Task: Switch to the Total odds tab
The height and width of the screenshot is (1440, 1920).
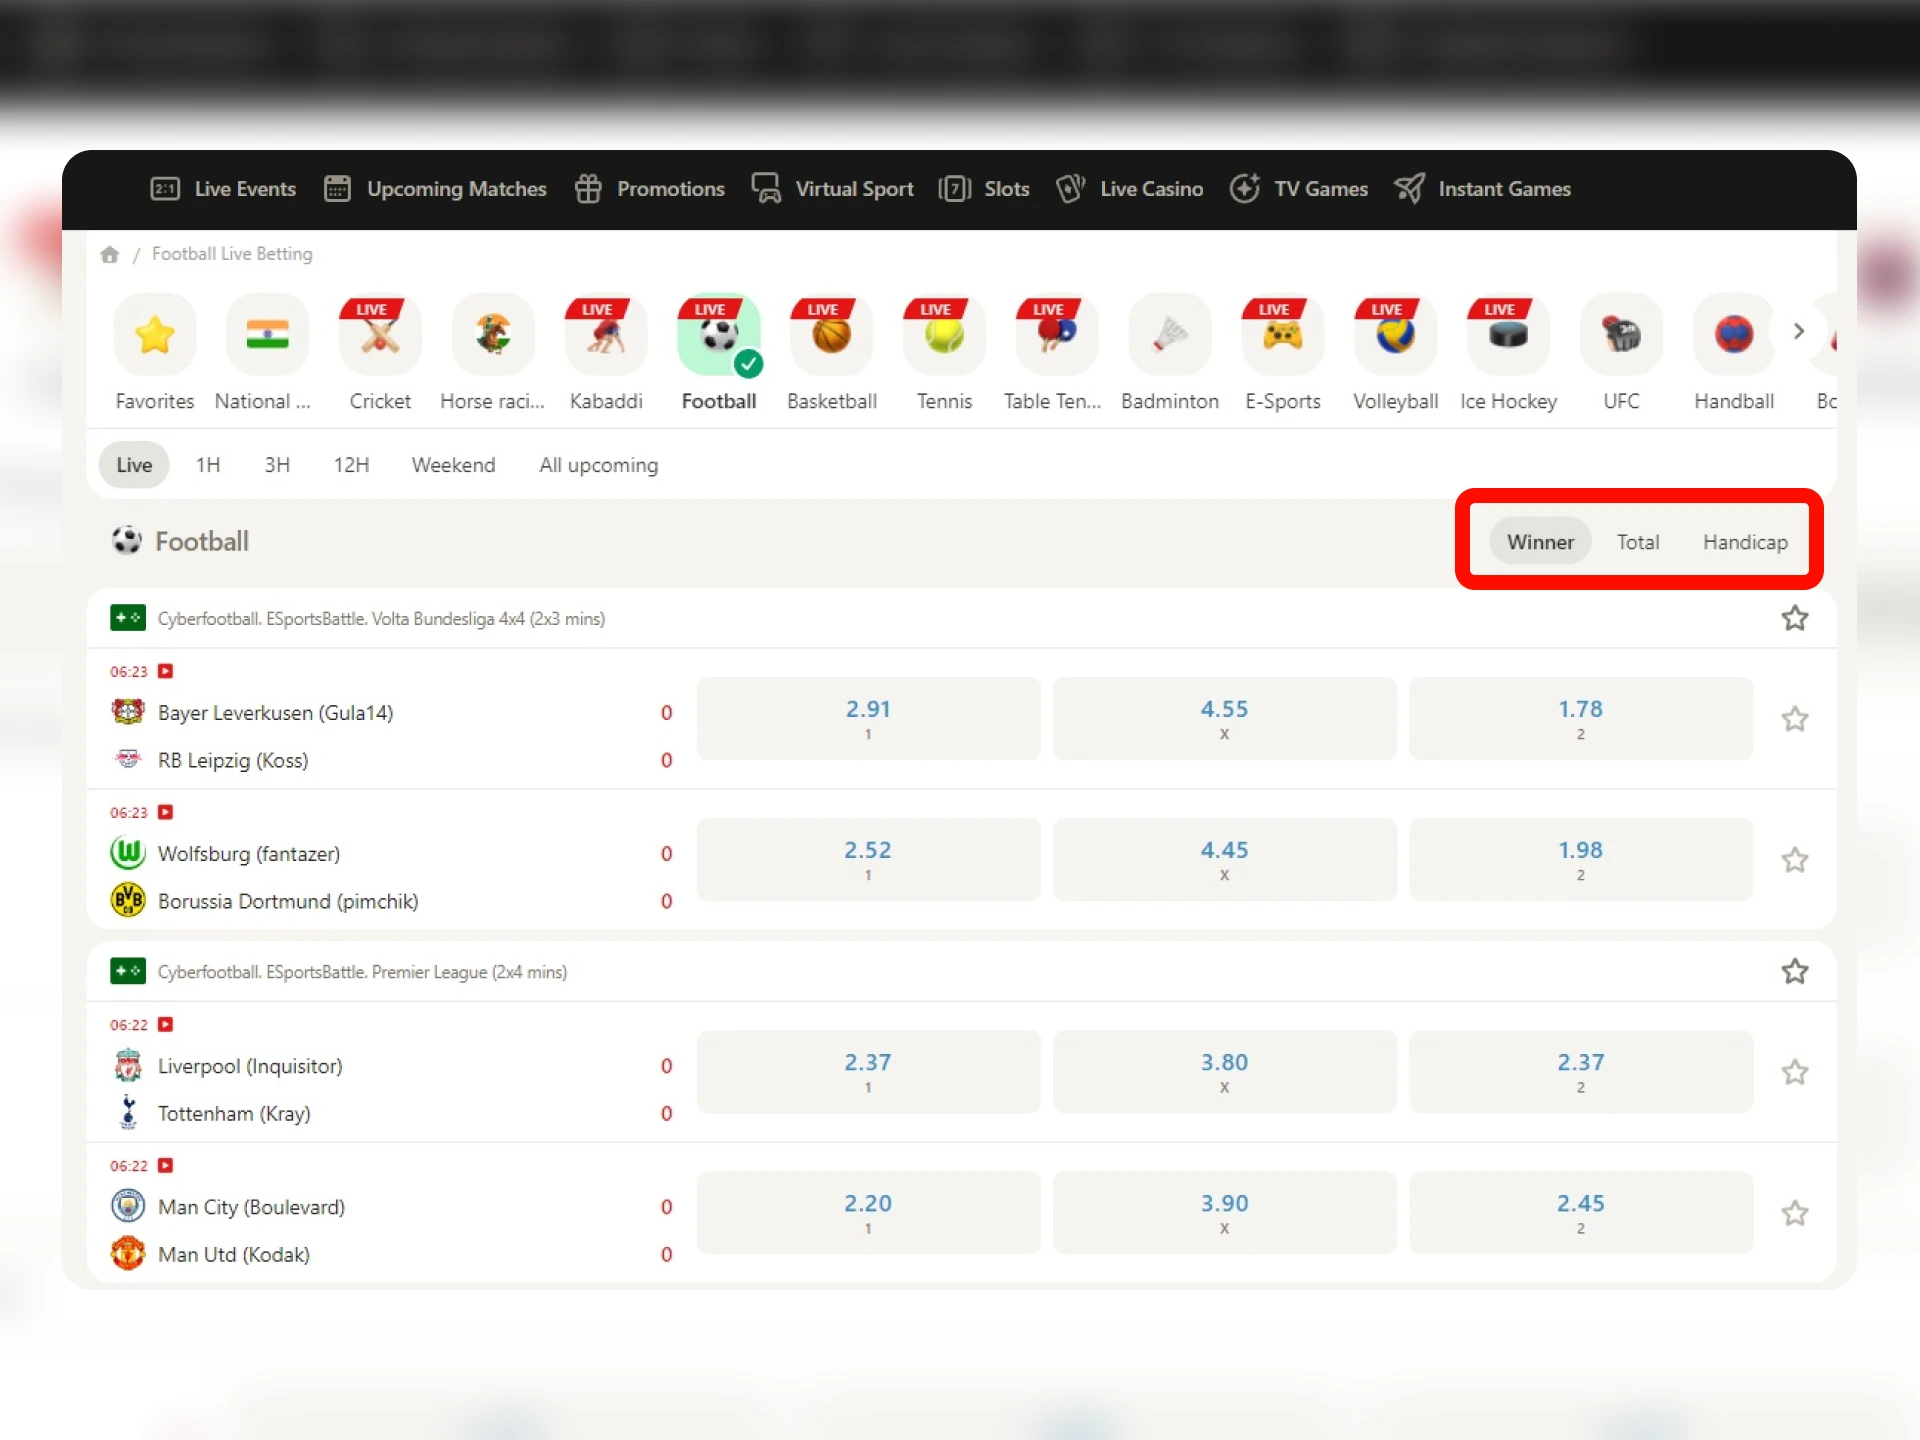Action: point(1638,541)
